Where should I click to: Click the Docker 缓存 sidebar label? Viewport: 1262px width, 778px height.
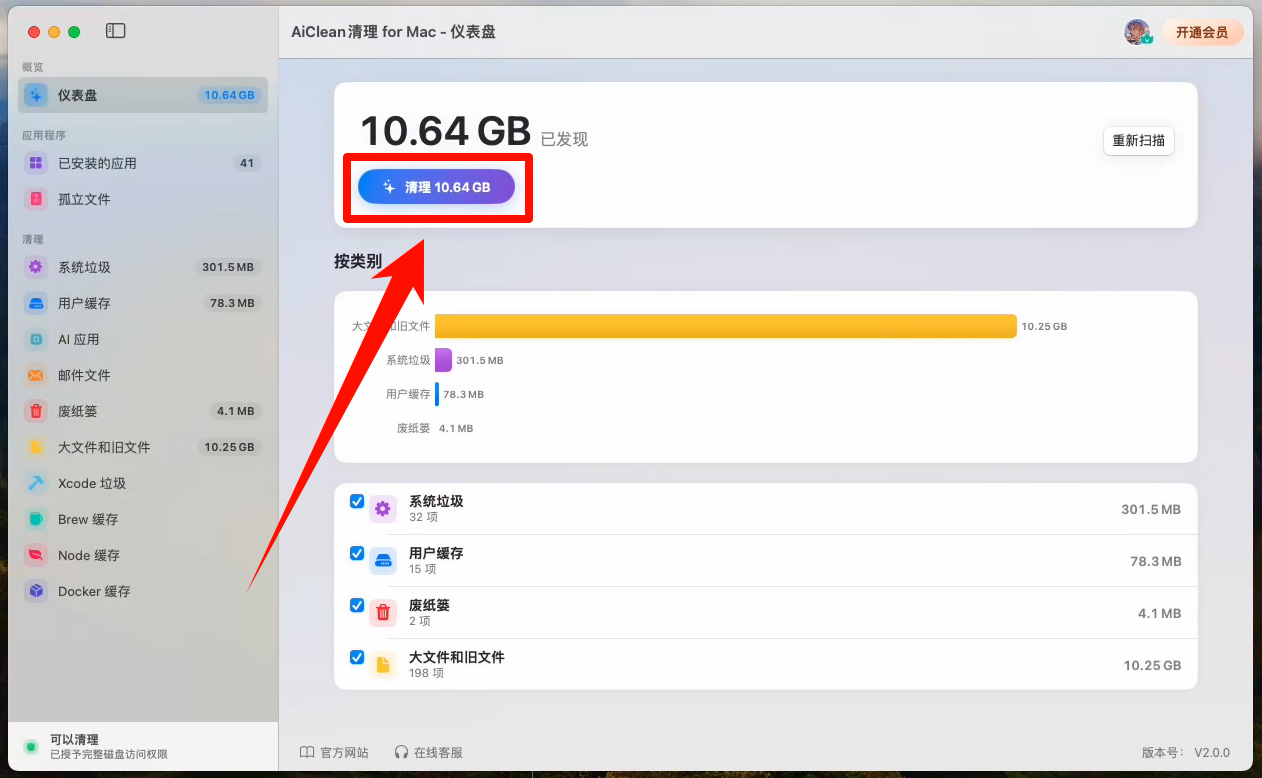pos(94,591)
